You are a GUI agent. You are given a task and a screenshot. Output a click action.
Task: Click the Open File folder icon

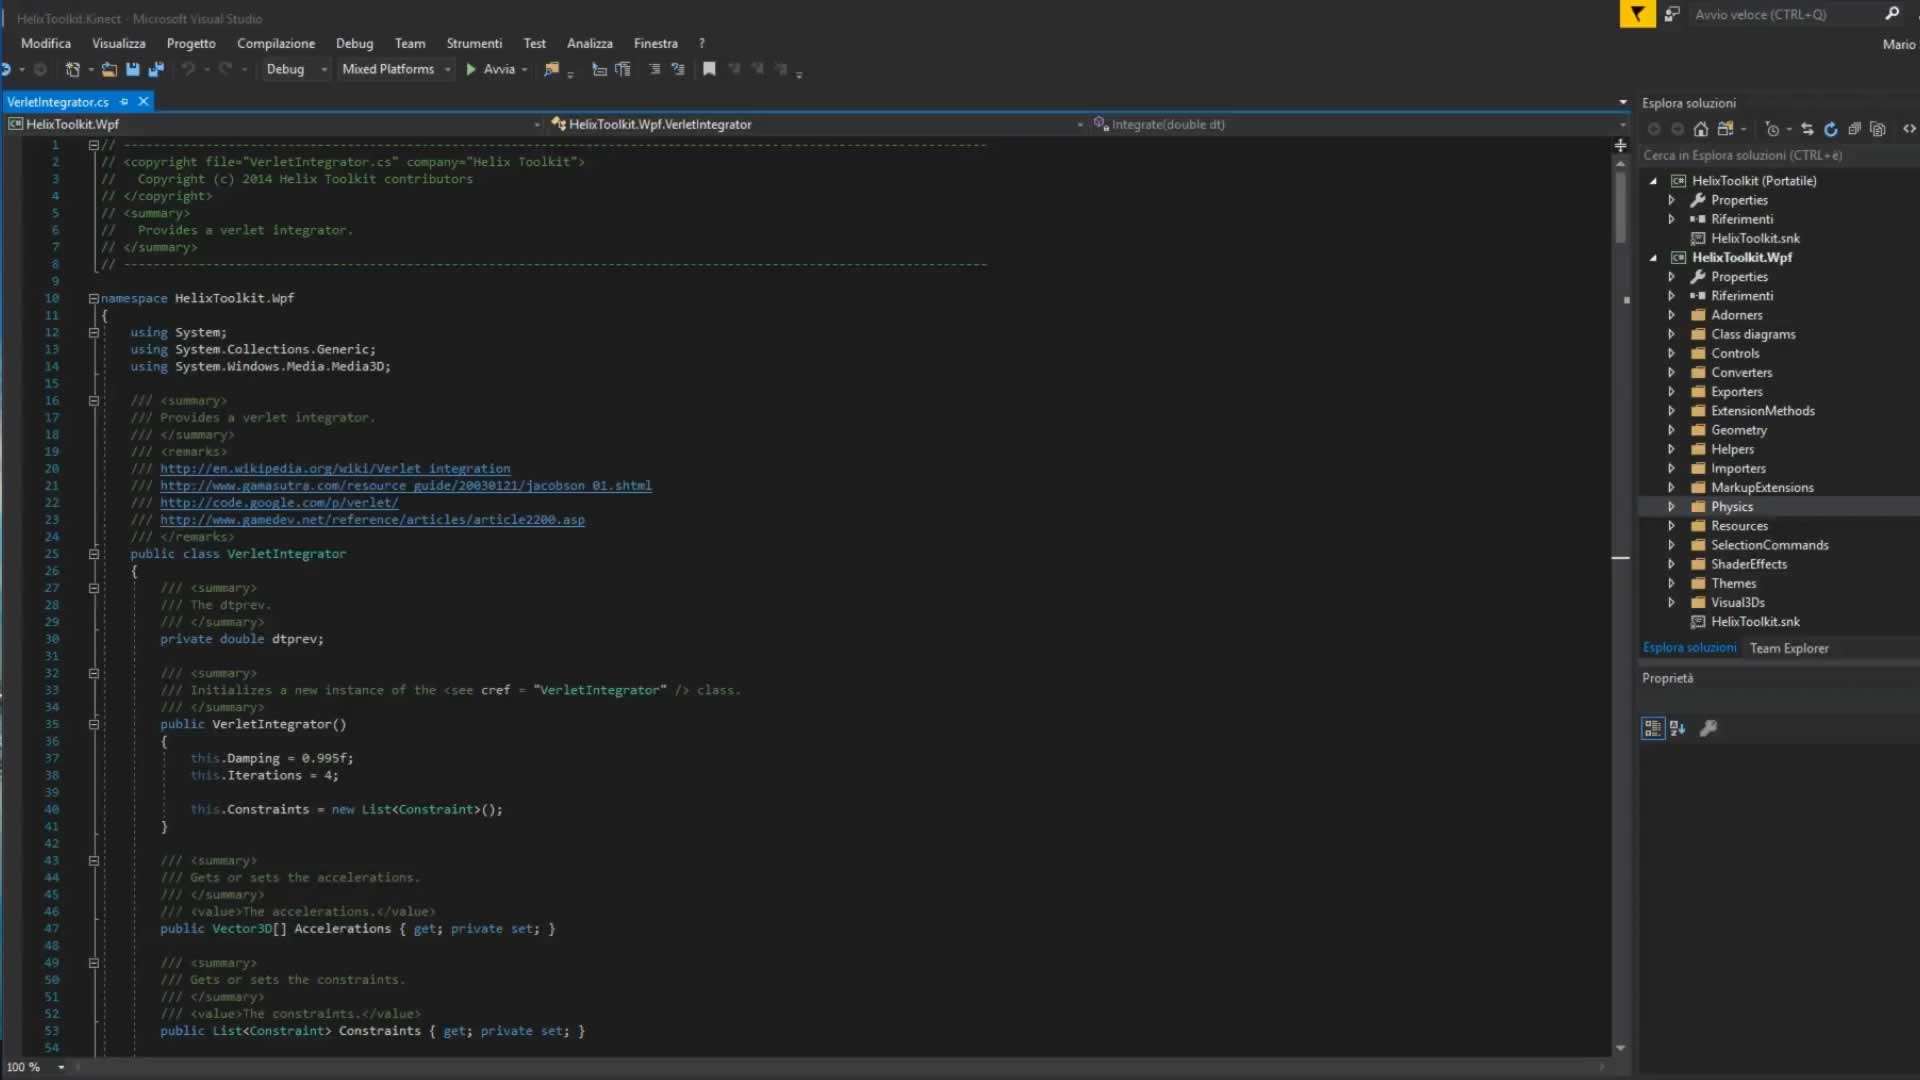[109, 69]
